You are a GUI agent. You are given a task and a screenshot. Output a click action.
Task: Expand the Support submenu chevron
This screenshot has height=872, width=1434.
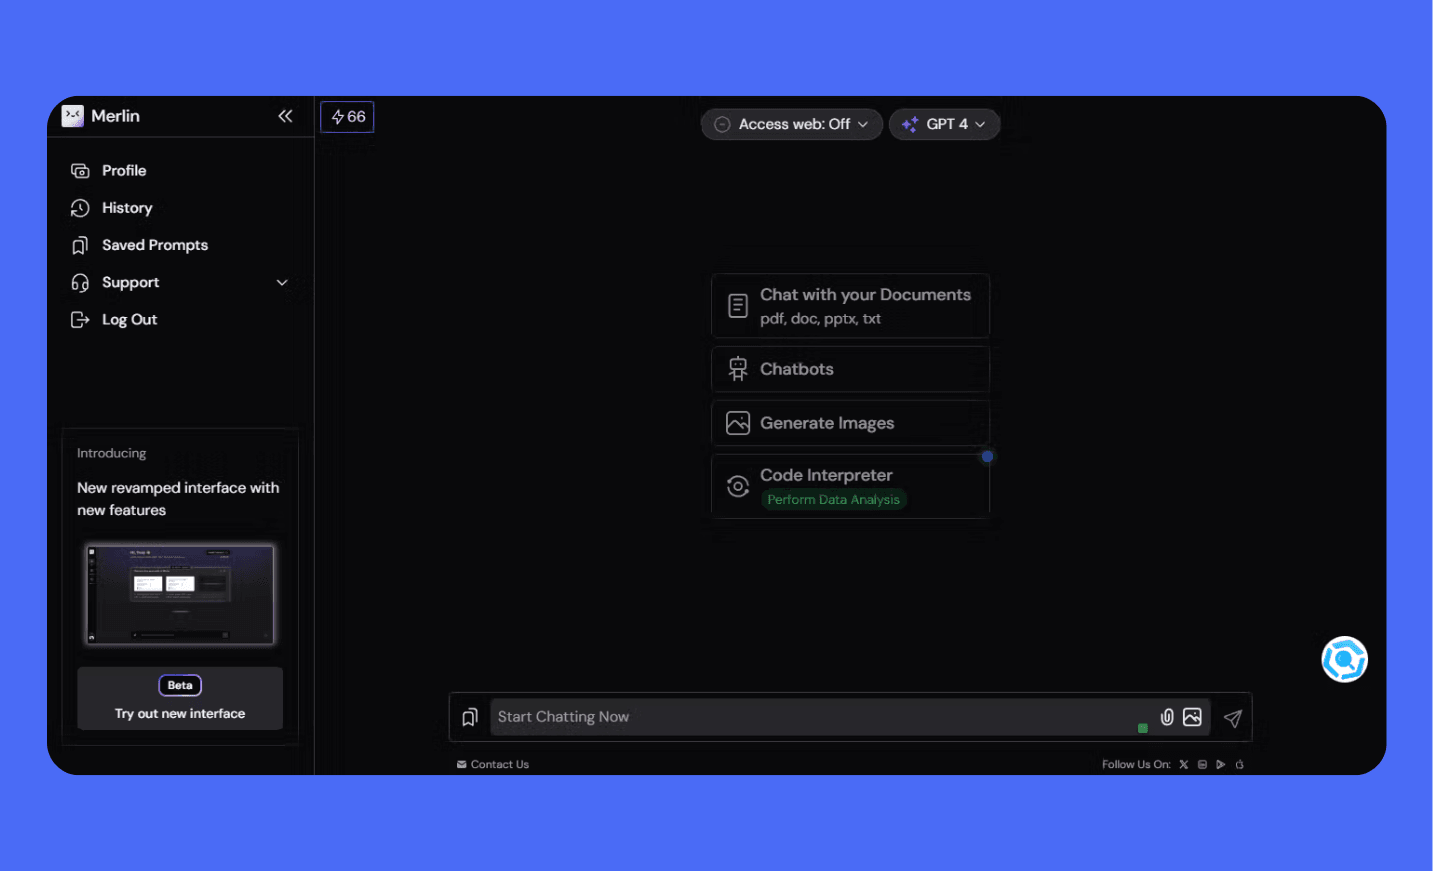[x=282, y=283]
